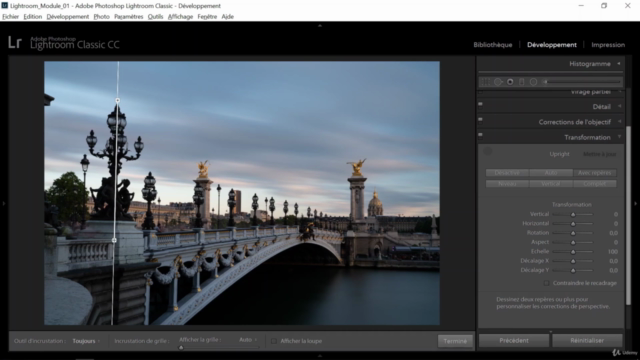The width and height of the screenshot is (640, 360).
Task: Hide the top module bar with the arrow
Action: (x=320, y=25)
